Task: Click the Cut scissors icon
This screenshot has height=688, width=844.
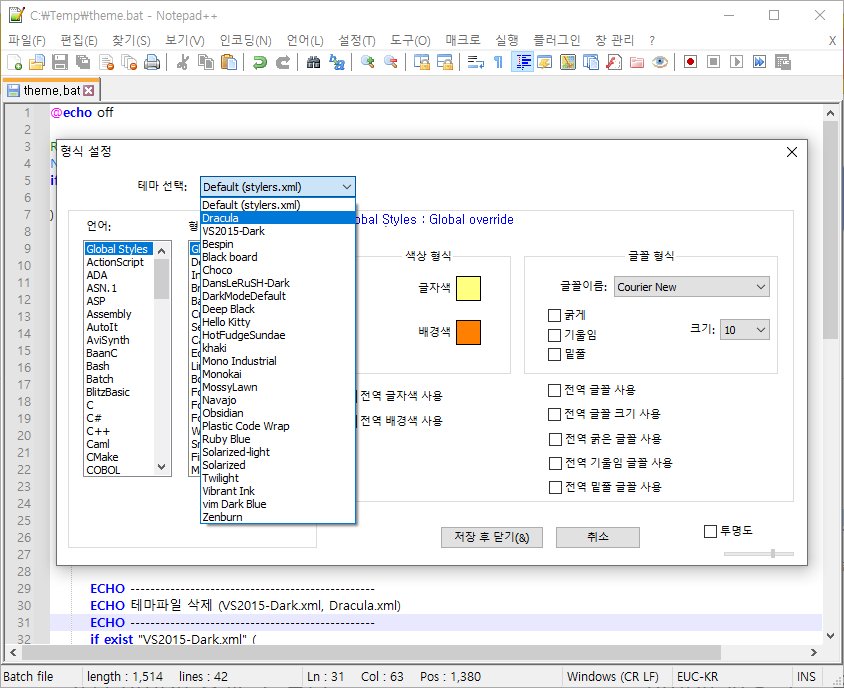Action: tap(182, 62)
